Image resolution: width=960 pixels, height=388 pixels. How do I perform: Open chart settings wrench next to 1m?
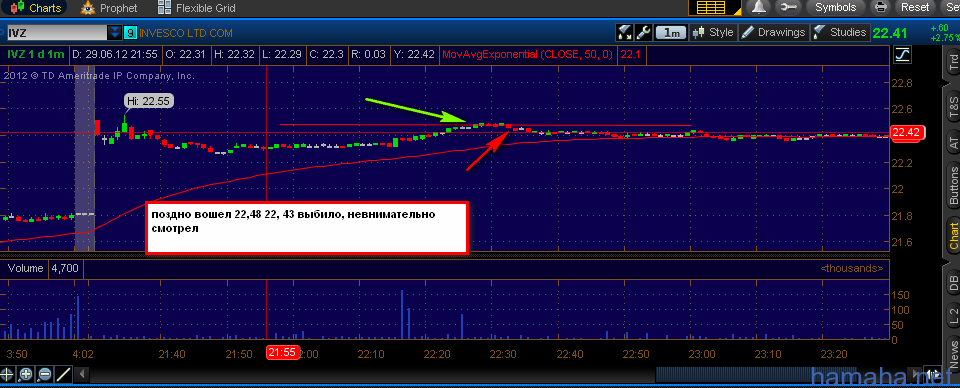pos(643,32)
